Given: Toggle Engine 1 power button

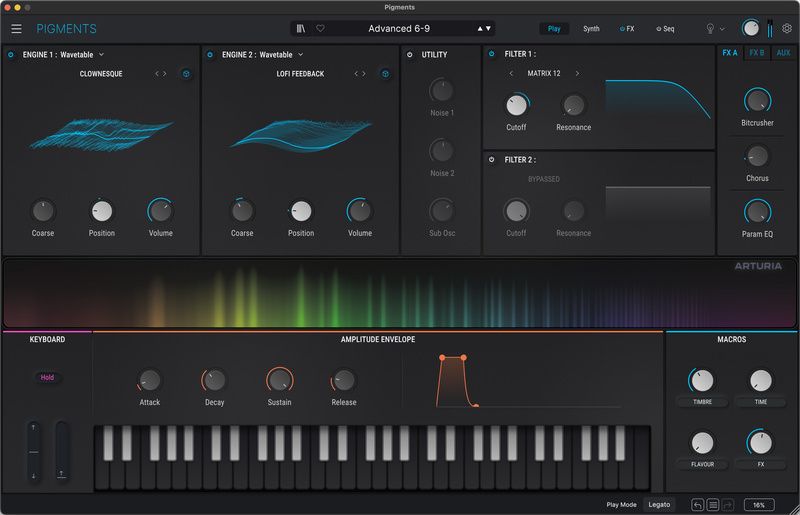Looking at the screenshot, I should point(11,54).
